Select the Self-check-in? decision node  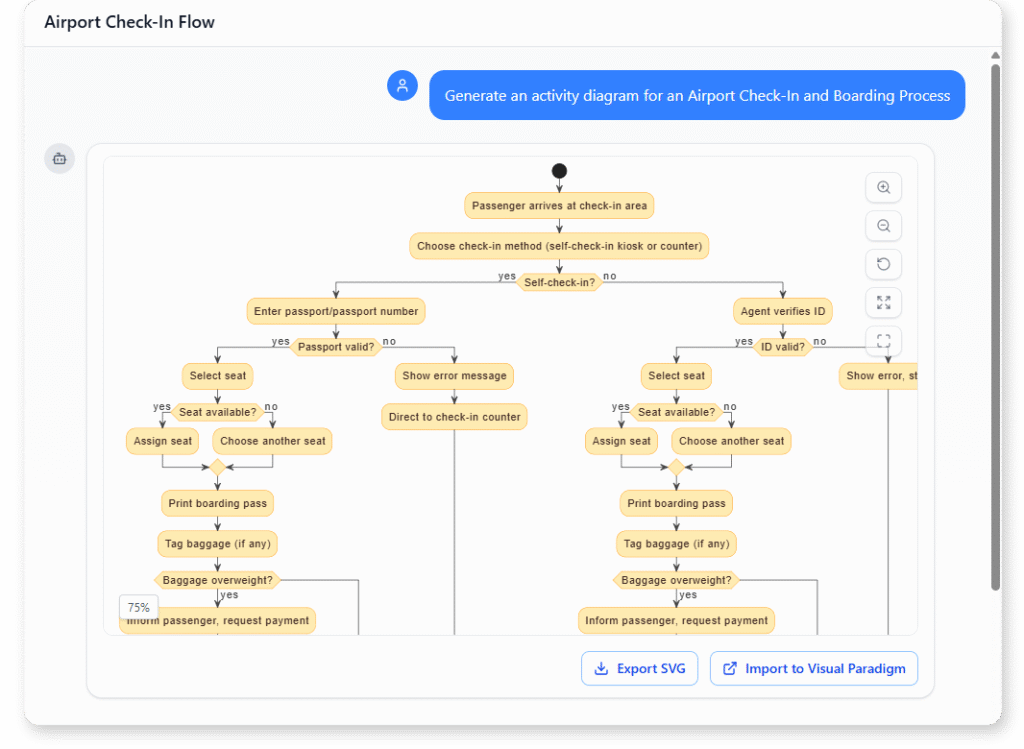(558, 282)
